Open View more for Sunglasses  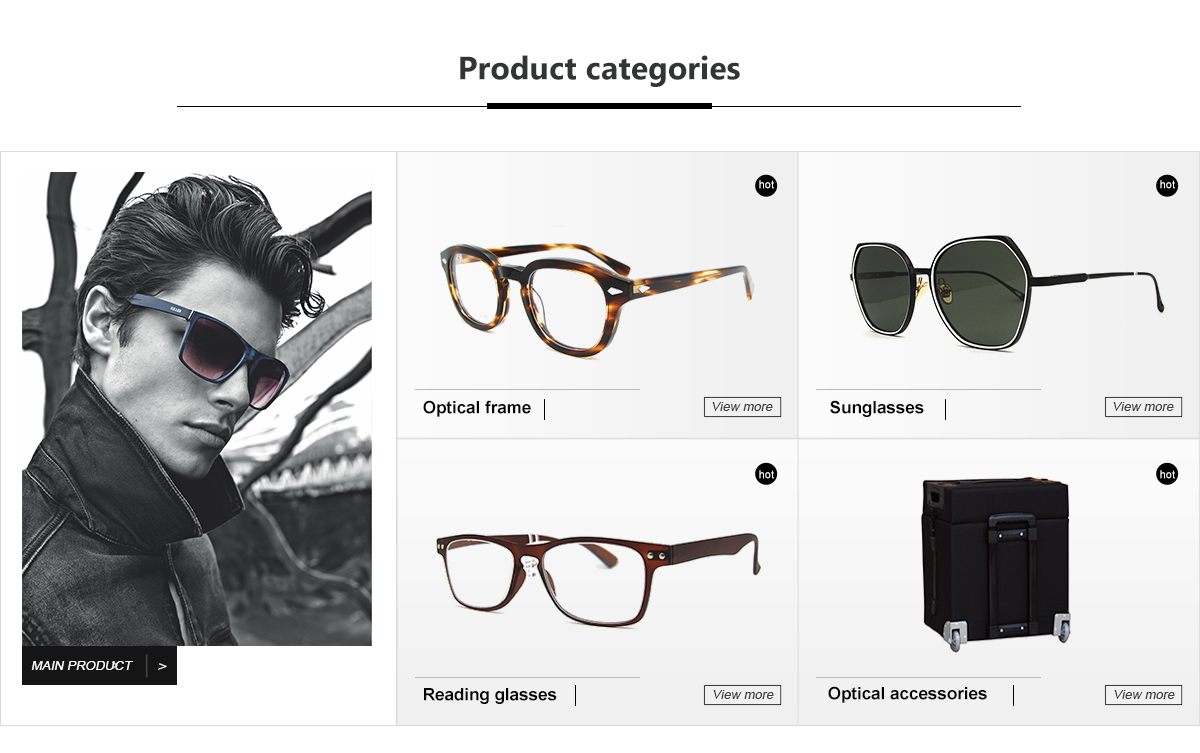pyautogui.click(x=1143, y=407)
